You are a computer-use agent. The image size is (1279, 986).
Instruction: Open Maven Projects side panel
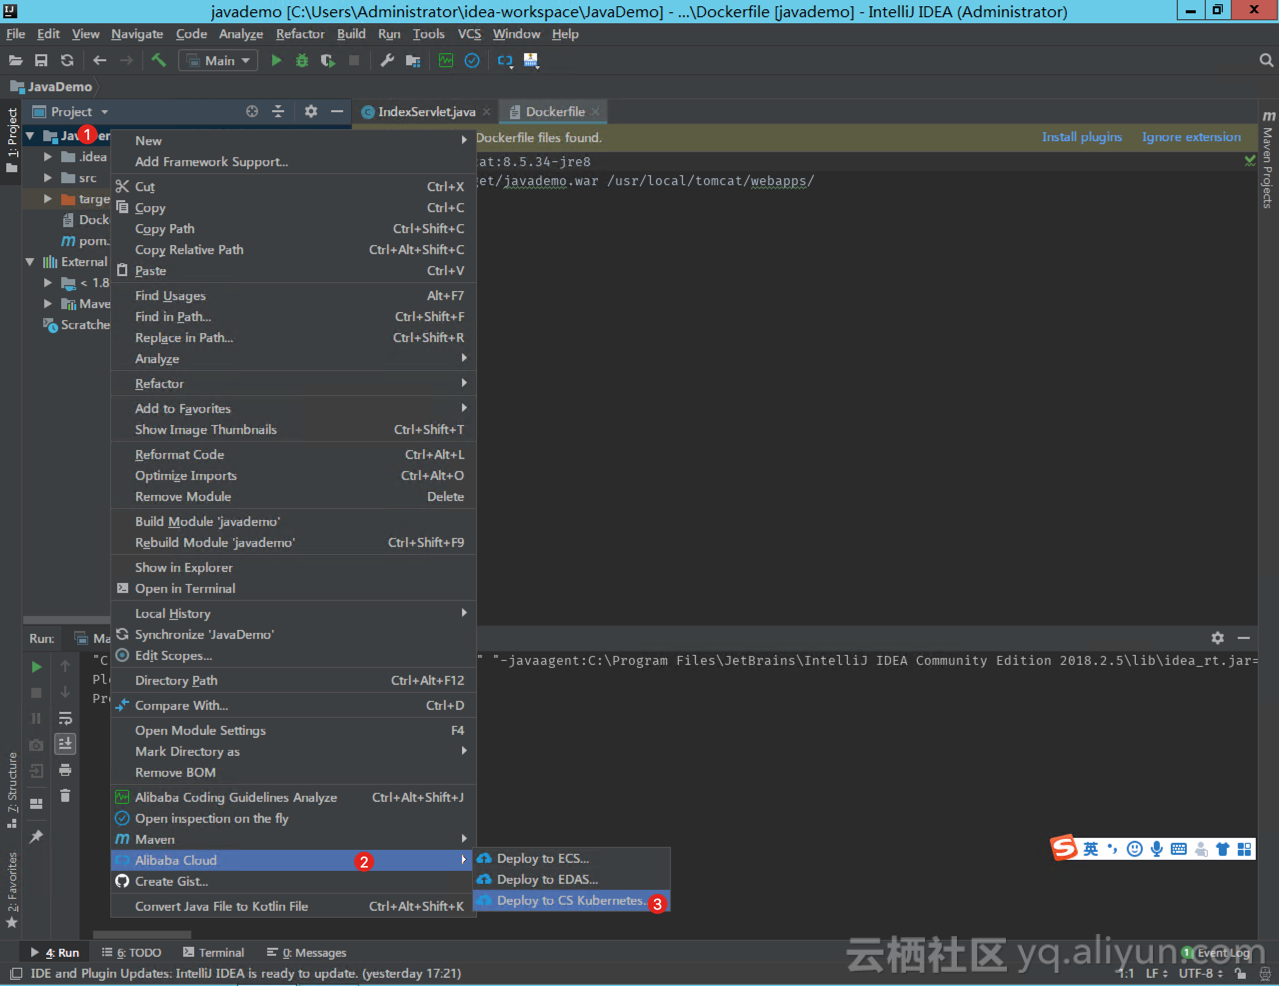(1268, 159)
